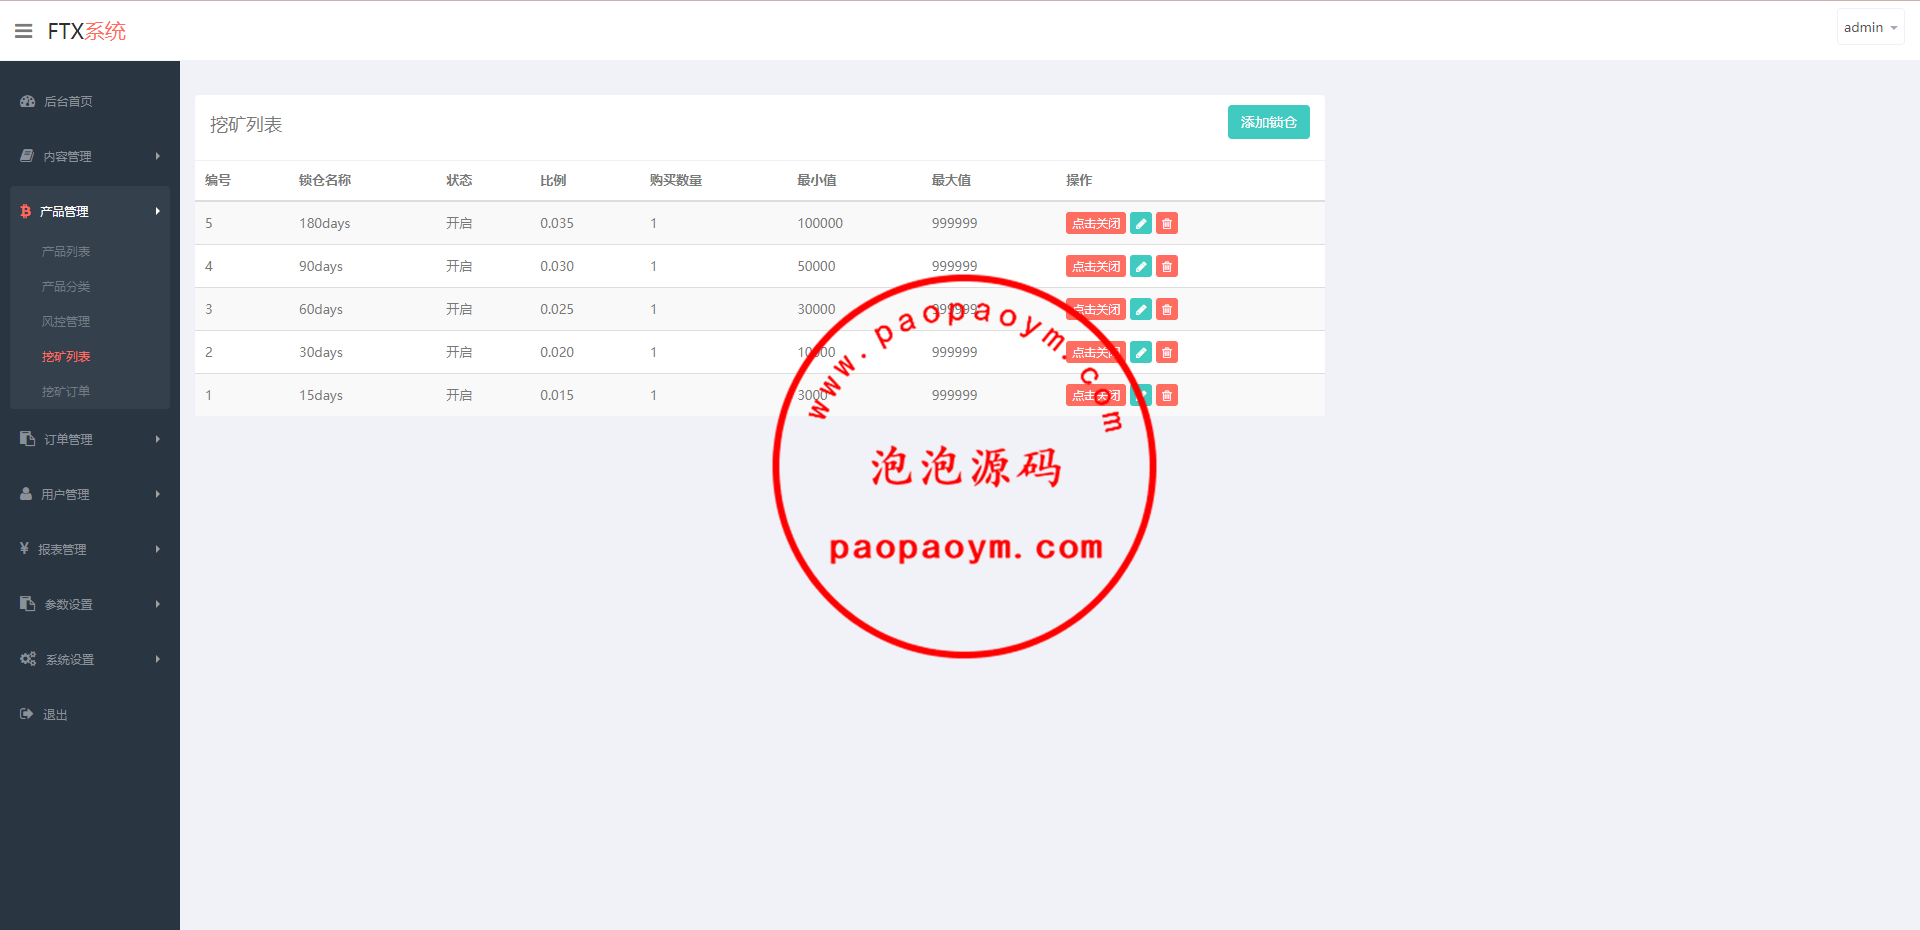Open 挖矿订单 submenu item
The height and width of the screenshot is (930, 1920).
point(66,391)
